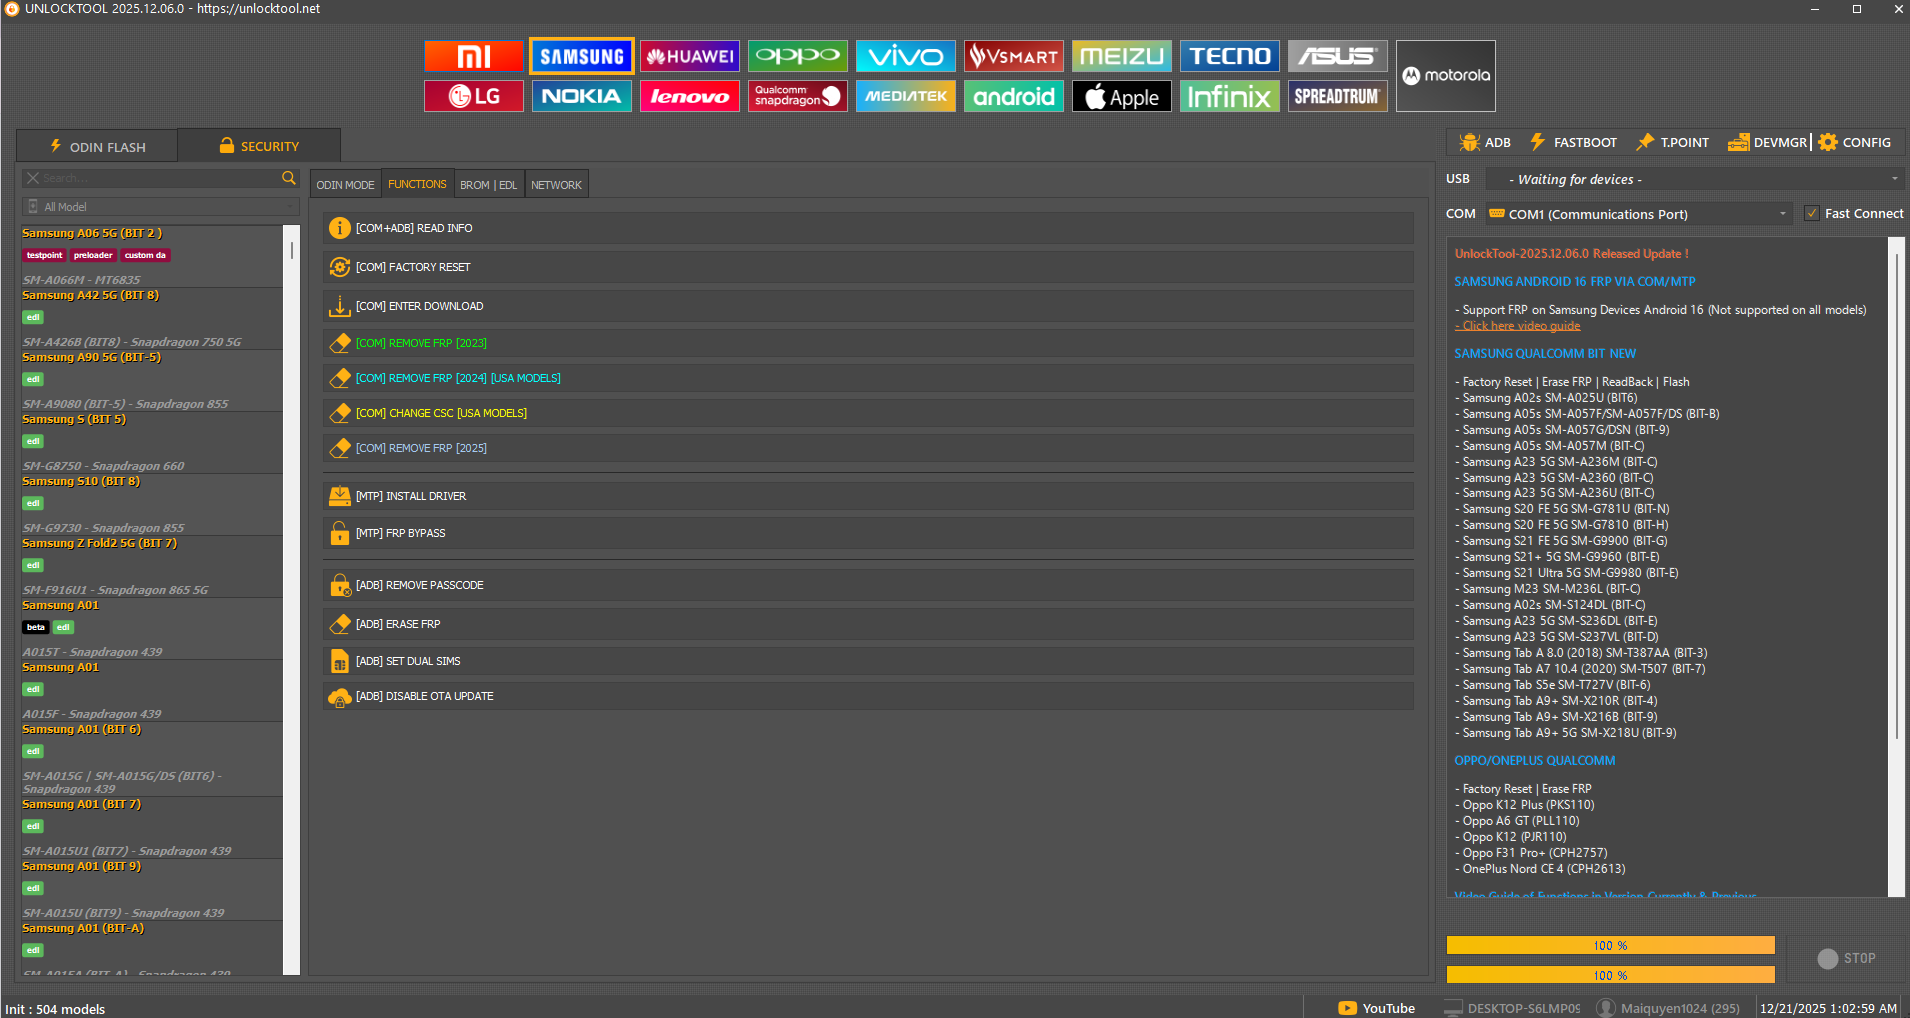Viewport: 1910px width, 1018px height.
Task: Click the video guide link
Action: tap(1518, 326)
